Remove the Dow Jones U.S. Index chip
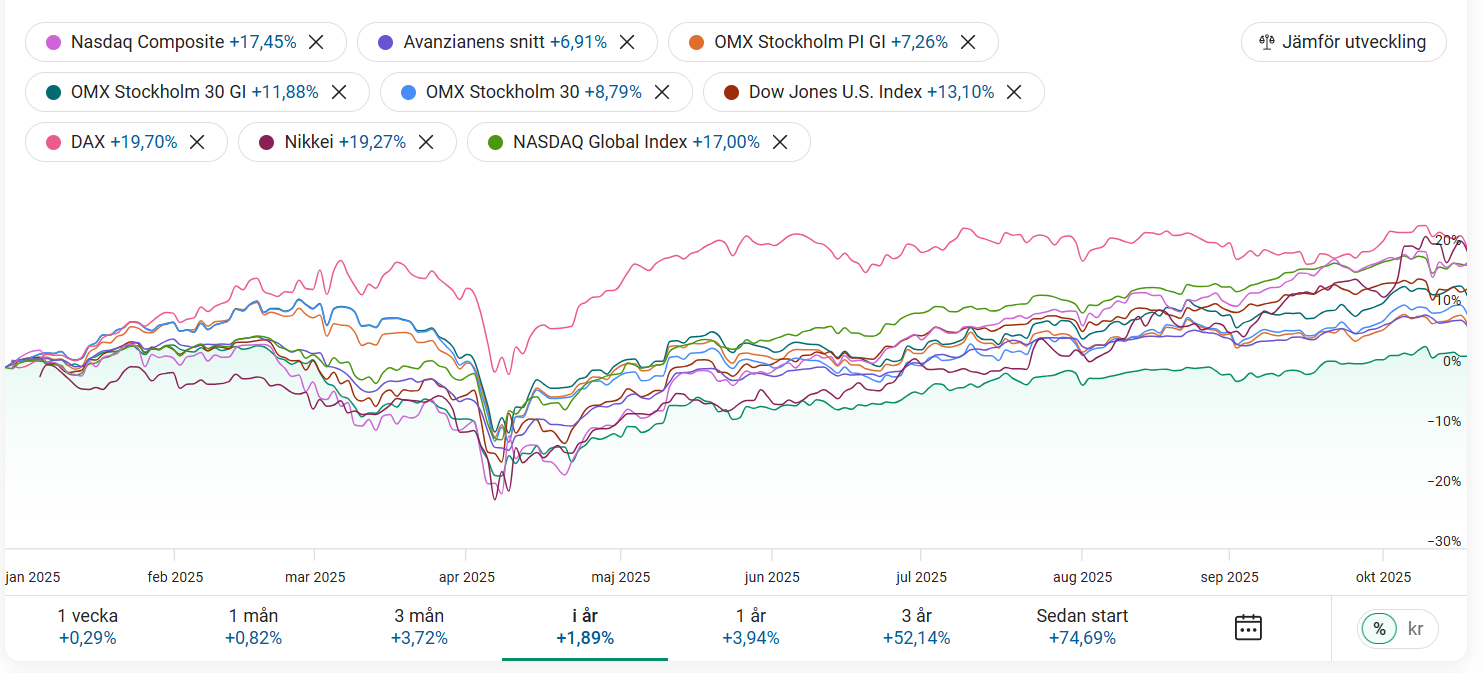1482x673 pixels. 1014,92
